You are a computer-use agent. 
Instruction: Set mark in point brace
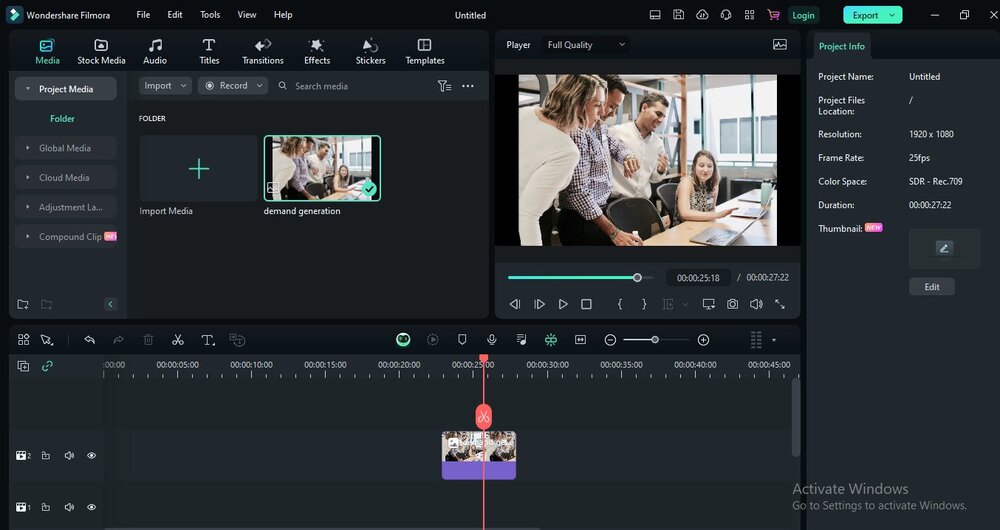pyautogui.click(x=619, y=304)
